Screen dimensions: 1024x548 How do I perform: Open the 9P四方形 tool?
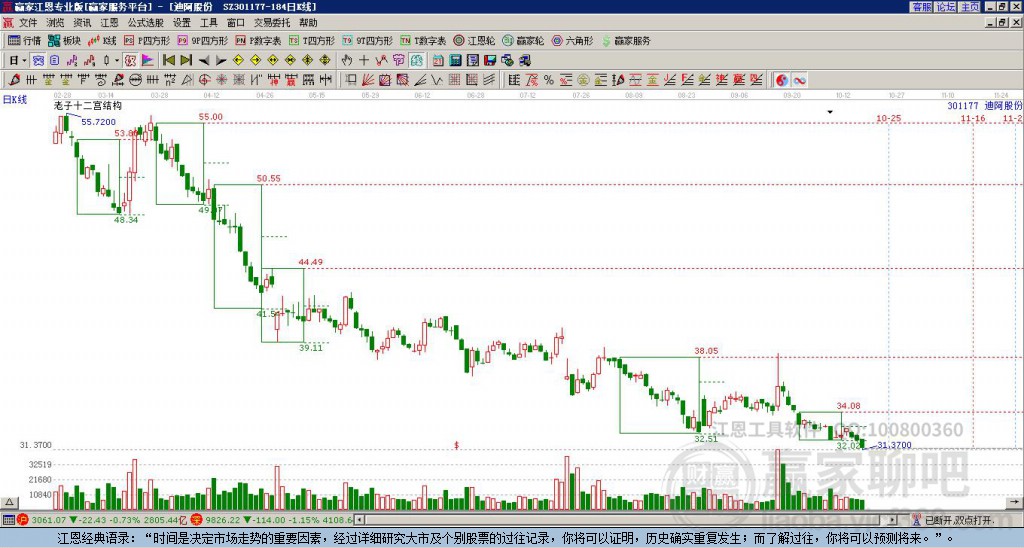click(x=202, y=40)
